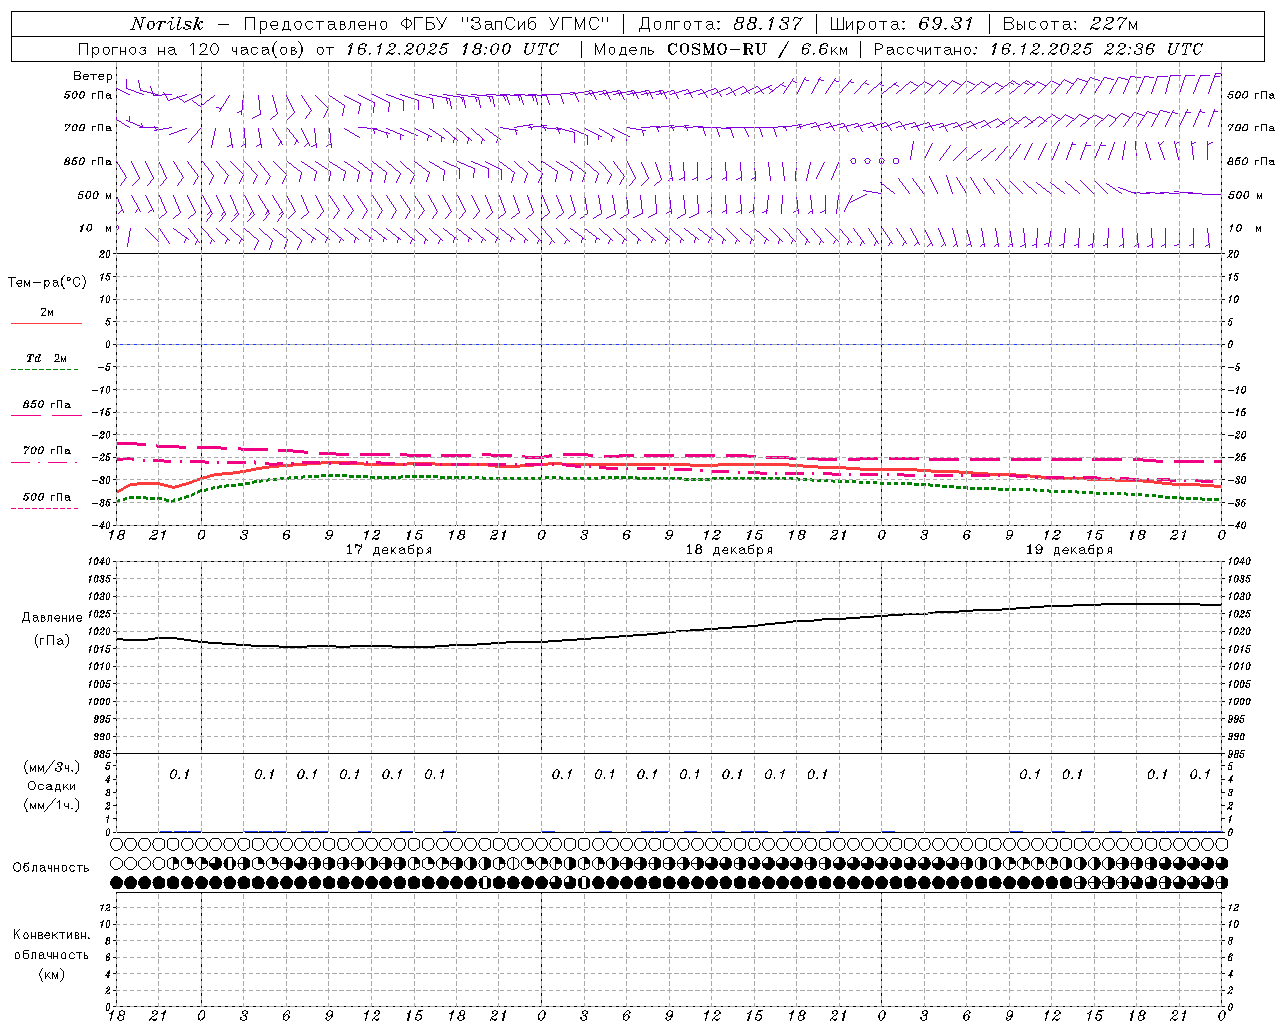Click the 'Широта: 69.31' latitude value
The image size is (1280, 1024).
click(x=901, y=24)
